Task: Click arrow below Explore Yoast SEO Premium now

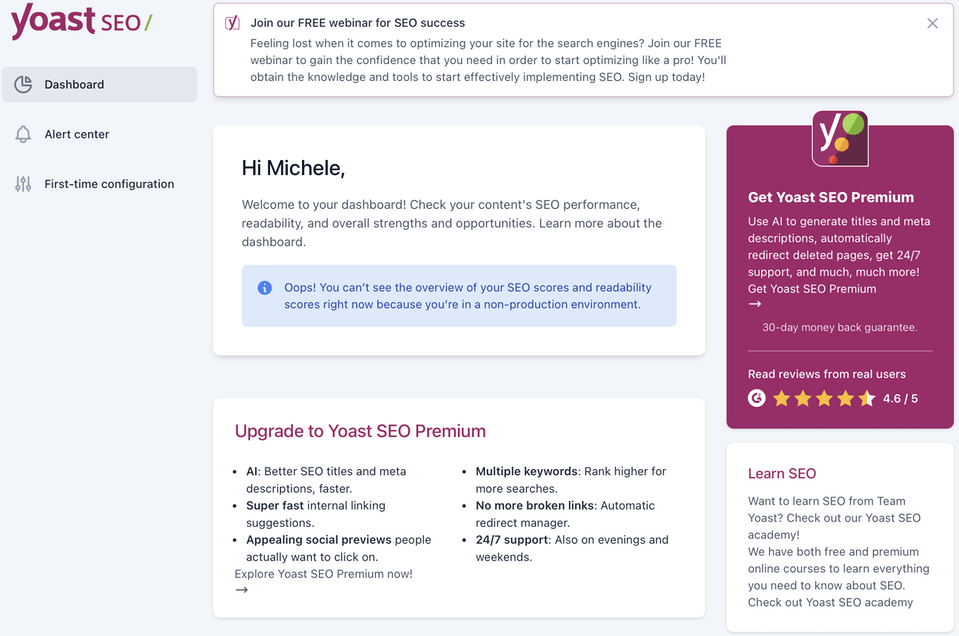Action: [x=242, y=590]
